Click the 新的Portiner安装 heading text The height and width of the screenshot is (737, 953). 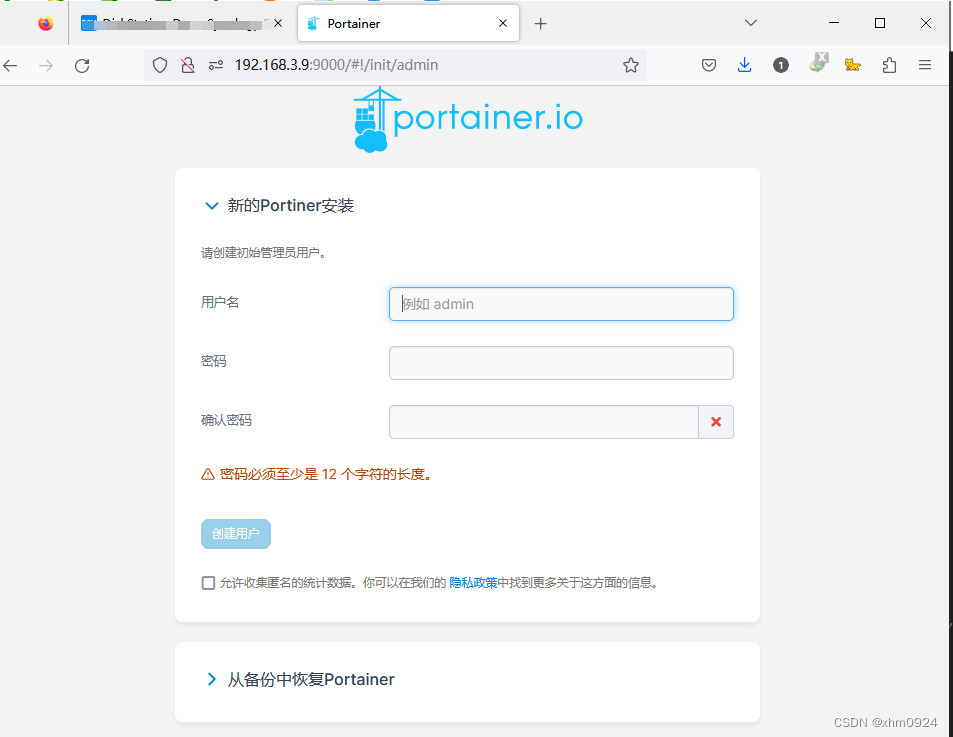pyautogui.click(x=291, y=206)
